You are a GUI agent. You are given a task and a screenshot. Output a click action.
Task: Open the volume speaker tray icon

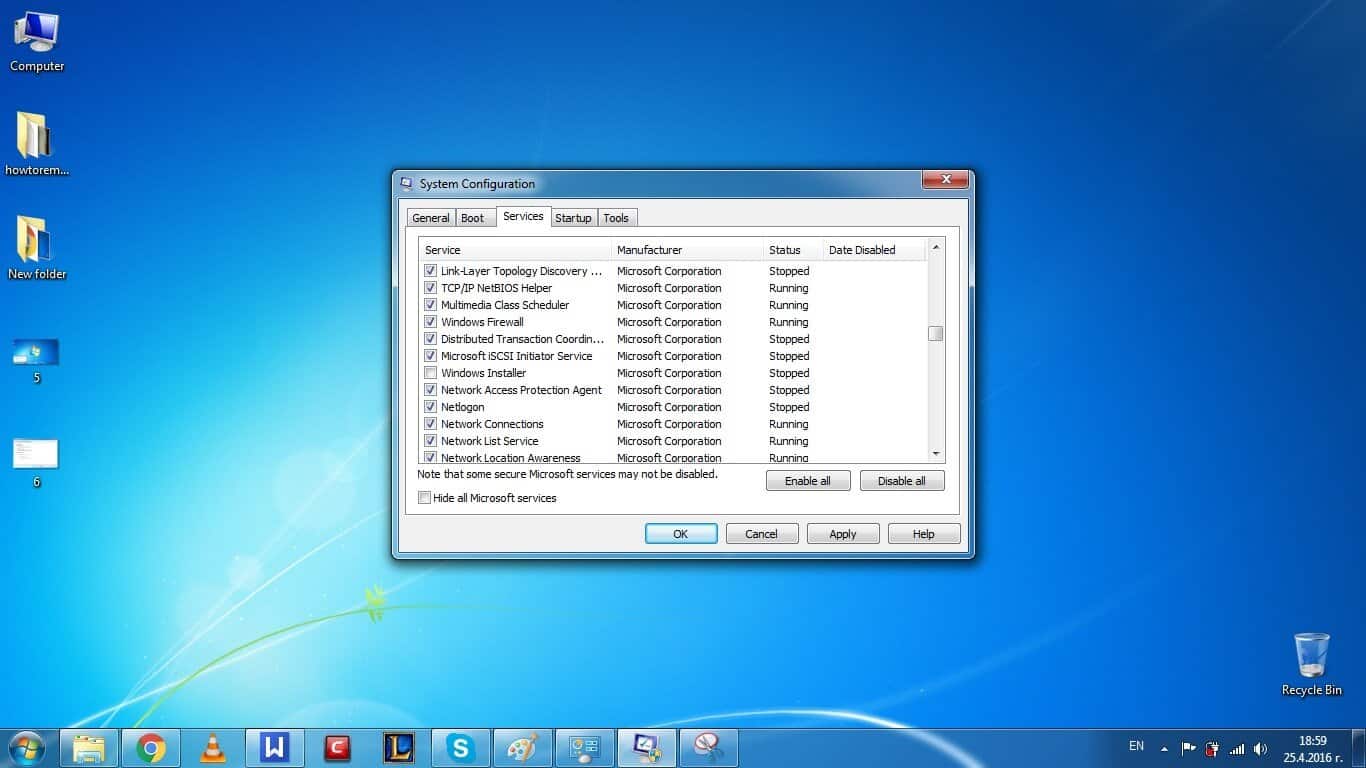(x=1260, y=748)
